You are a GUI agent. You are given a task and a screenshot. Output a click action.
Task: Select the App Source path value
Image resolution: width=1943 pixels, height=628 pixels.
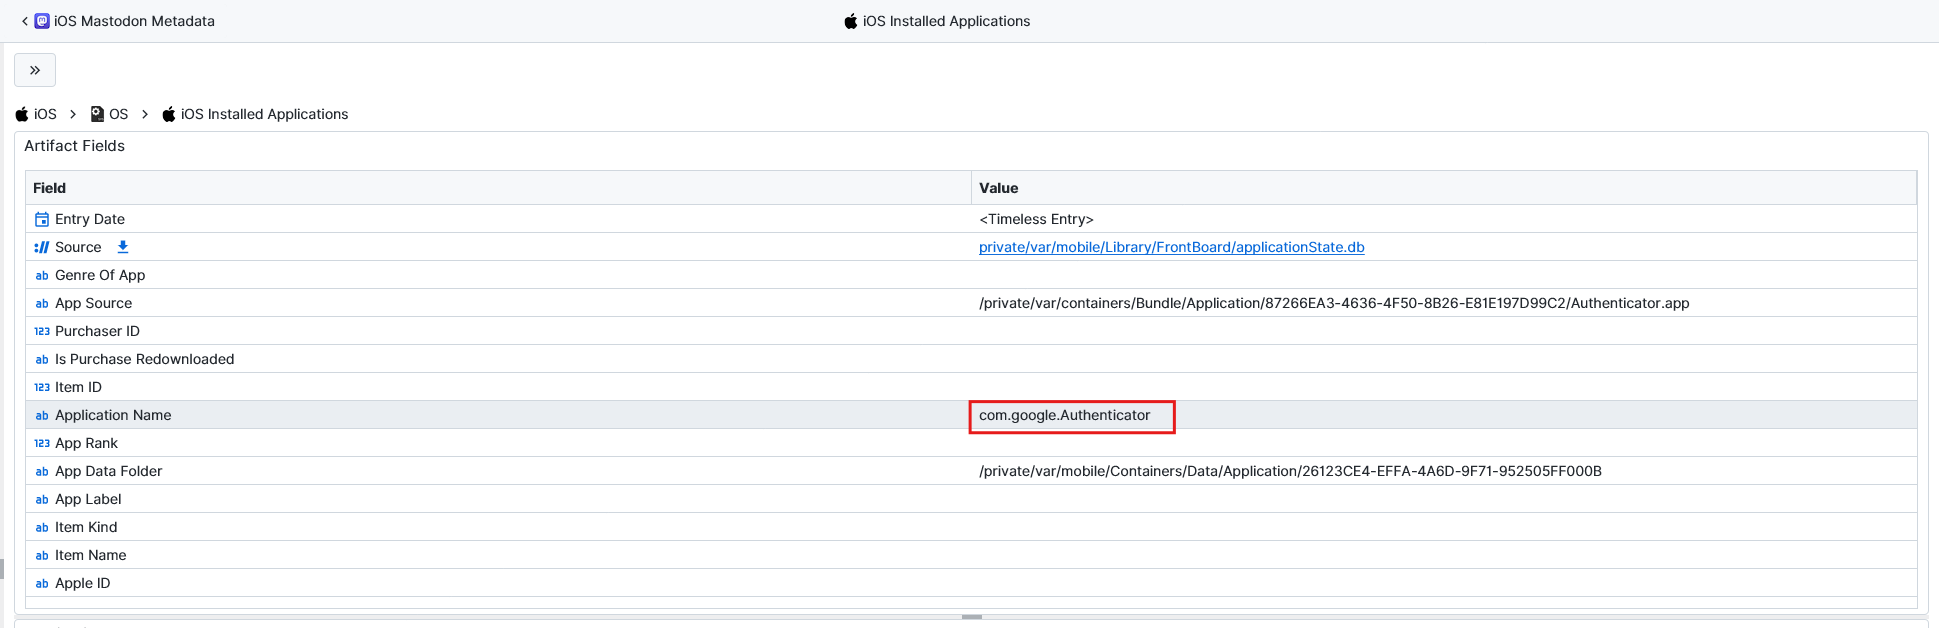(1333, 303)
